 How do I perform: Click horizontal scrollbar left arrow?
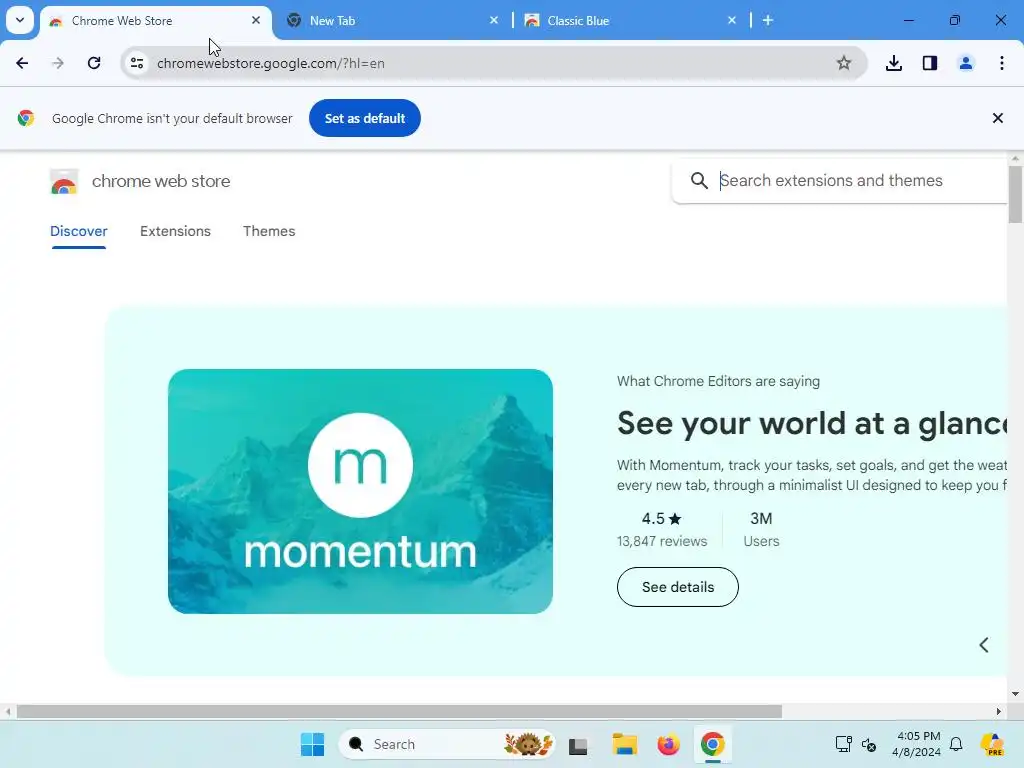(8, 712)
